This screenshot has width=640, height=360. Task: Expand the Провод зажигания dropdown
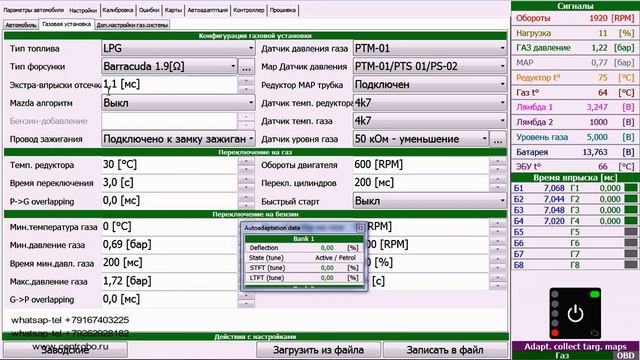178,139
